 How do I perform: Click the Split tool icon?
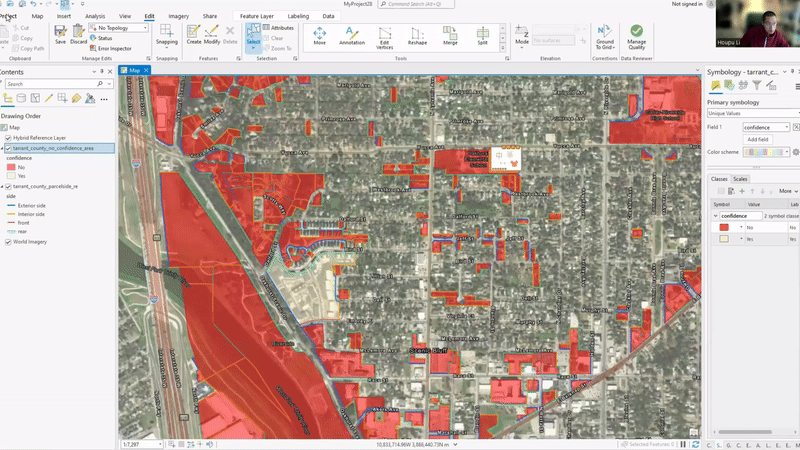(x=482, y=36)
